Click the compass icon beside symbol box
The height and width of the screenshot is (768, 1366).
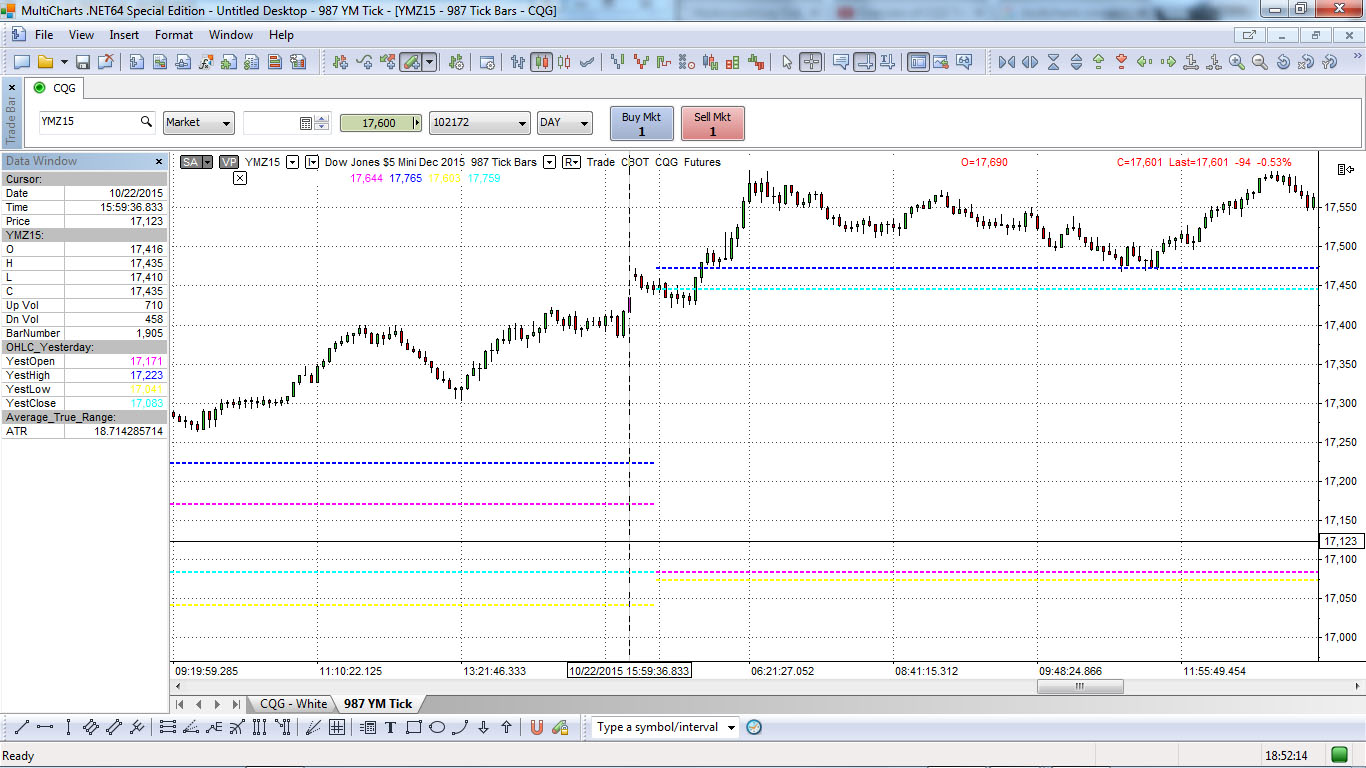[754, 727]
